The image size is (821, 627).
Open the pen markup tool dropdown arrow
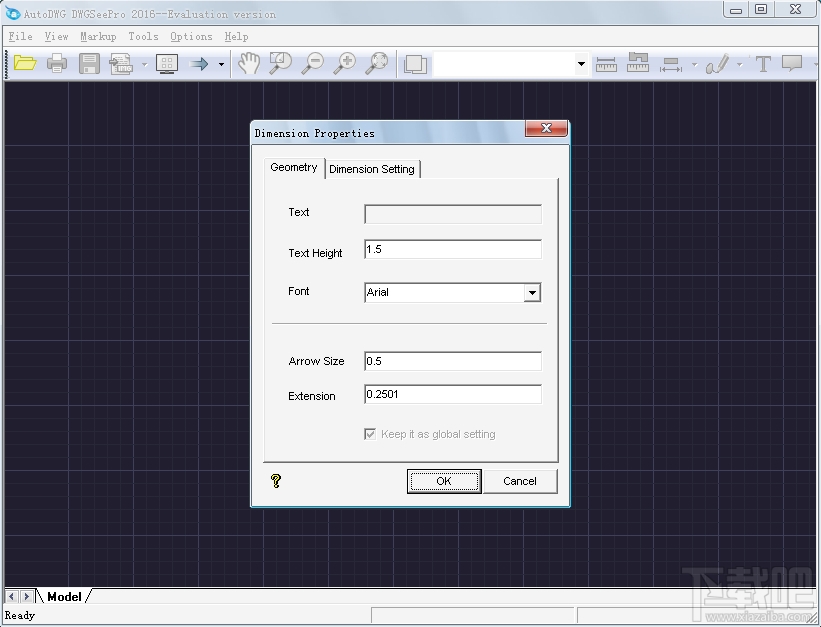[x=739, y=64]
